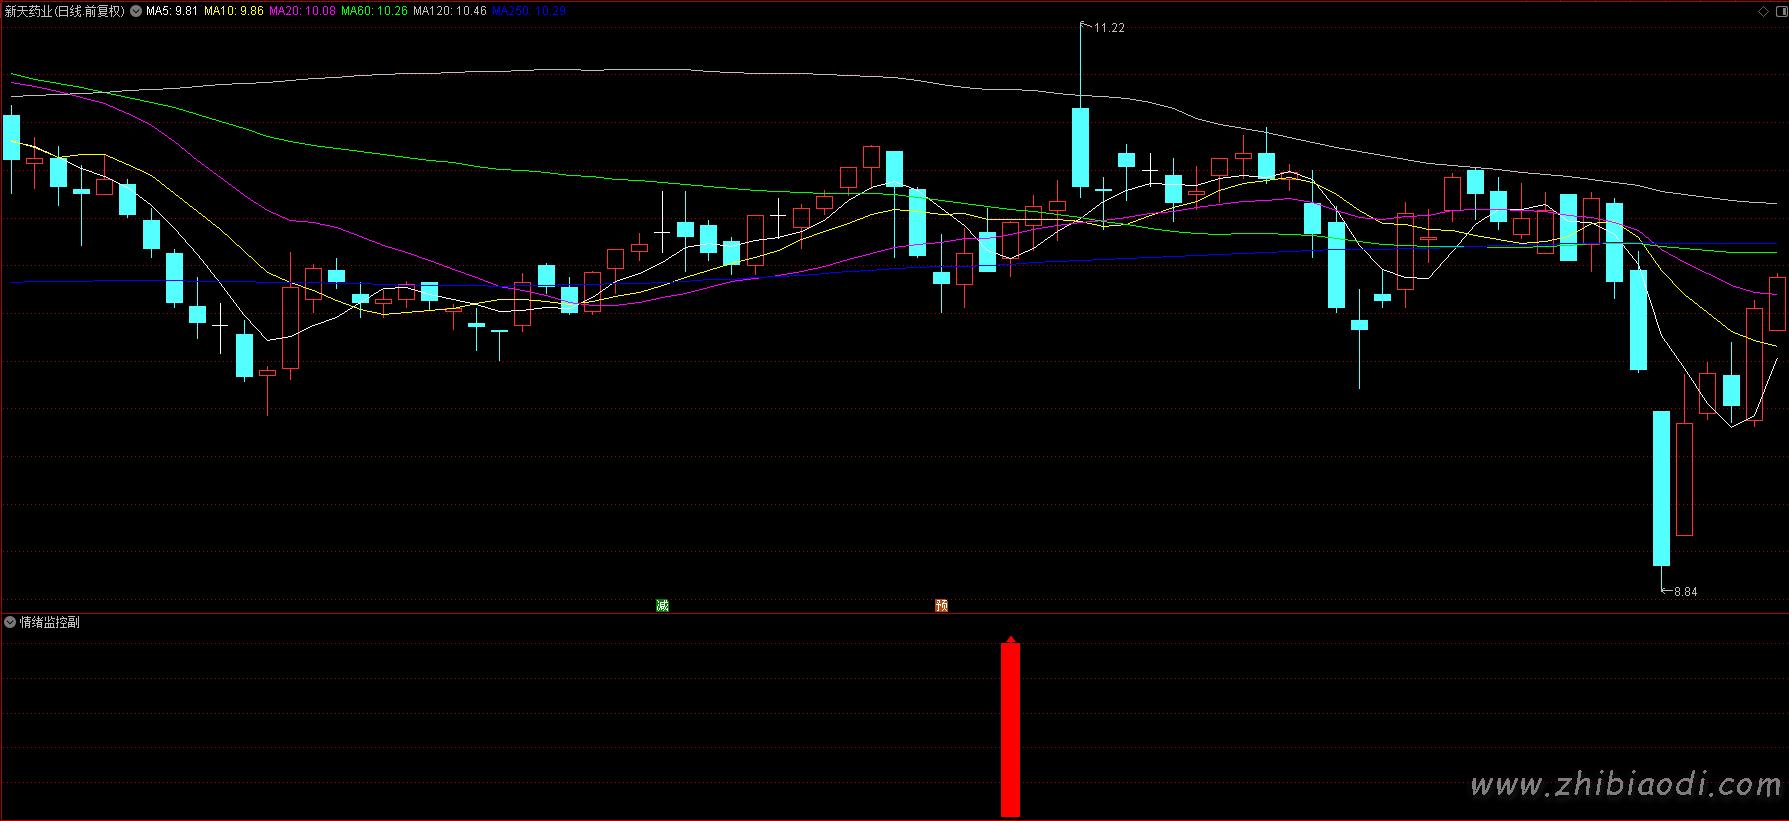The width and height of the screenshot is (1789, 821).
Task: Click the 8.84 low price label
Action: click(1685, 592)
